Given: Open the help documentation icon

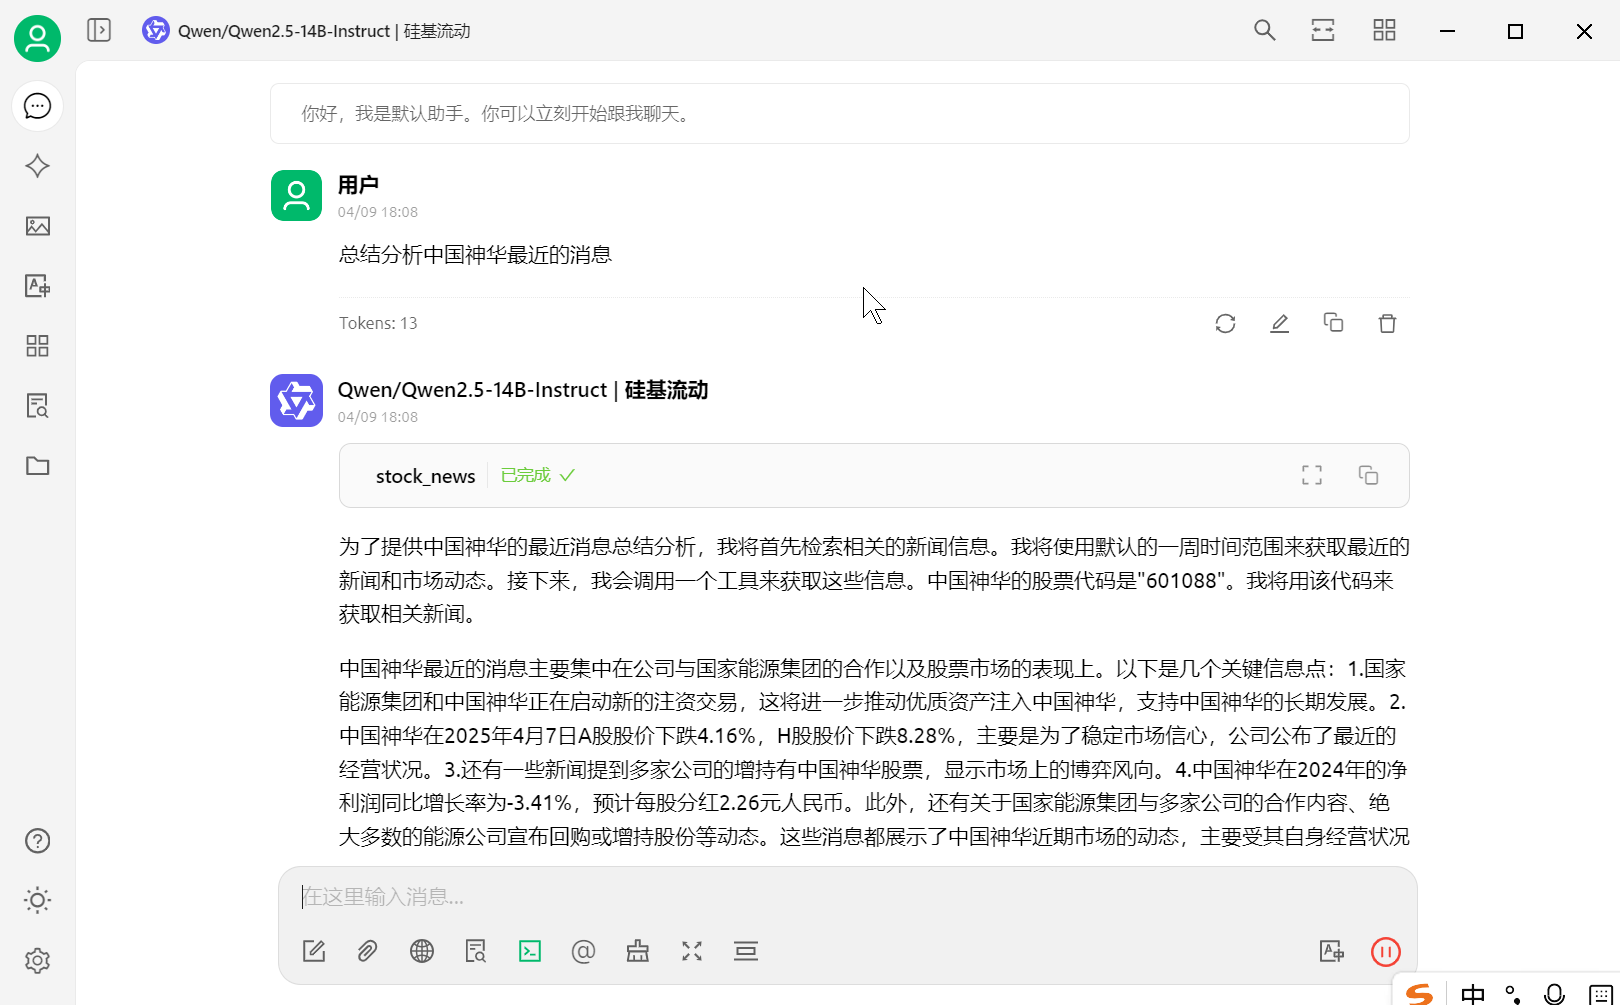Looking at the screenshot, I should tap(37, 841).
